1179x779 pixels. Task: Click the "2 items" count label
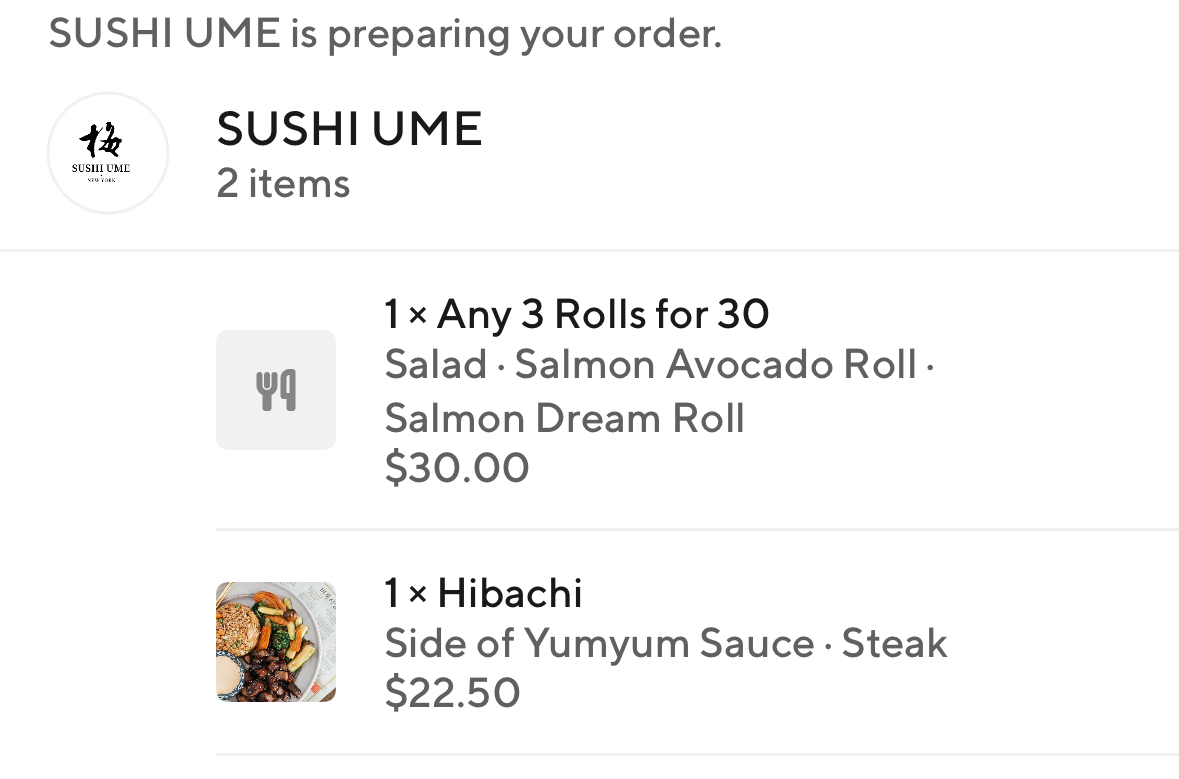pos(283,184)
